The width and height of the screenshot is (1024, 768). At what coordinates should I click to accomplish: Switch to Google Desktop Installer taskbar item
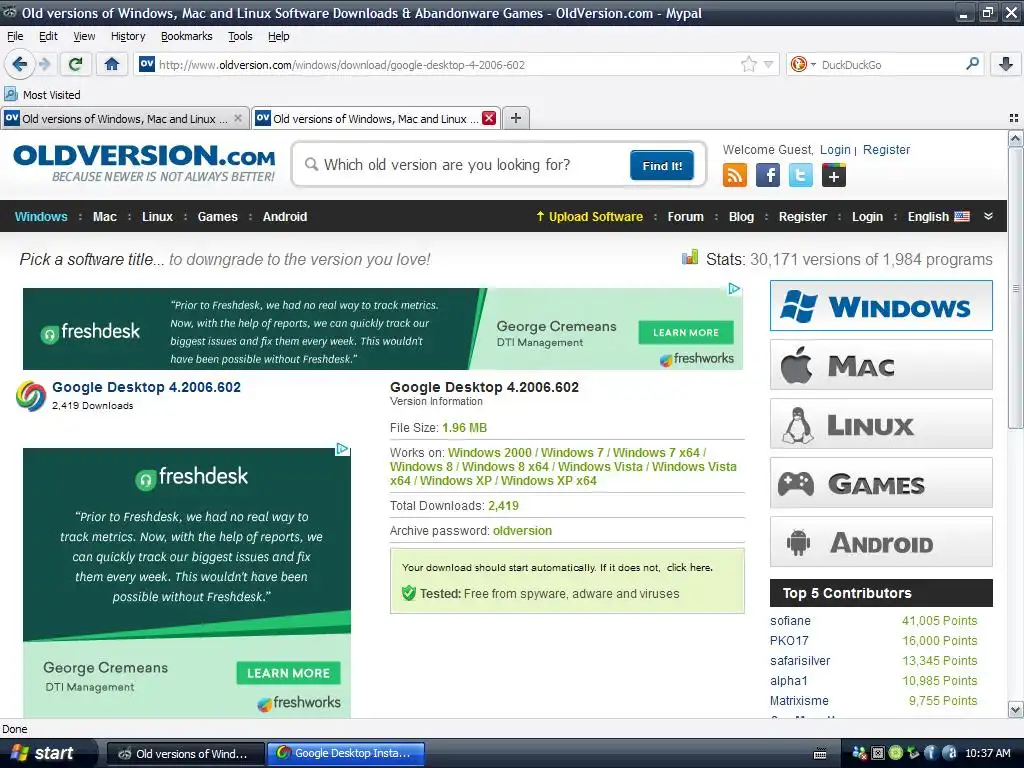[x=345, y=753]
